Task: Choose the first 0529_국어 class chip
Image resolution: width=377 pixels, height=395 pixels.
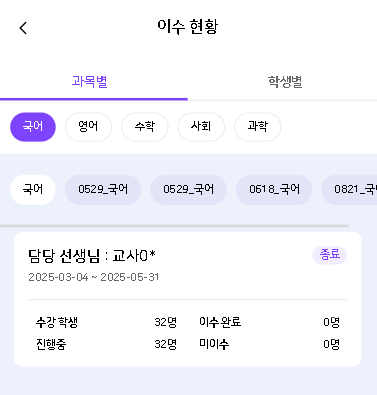Action: tap(103, 190)
